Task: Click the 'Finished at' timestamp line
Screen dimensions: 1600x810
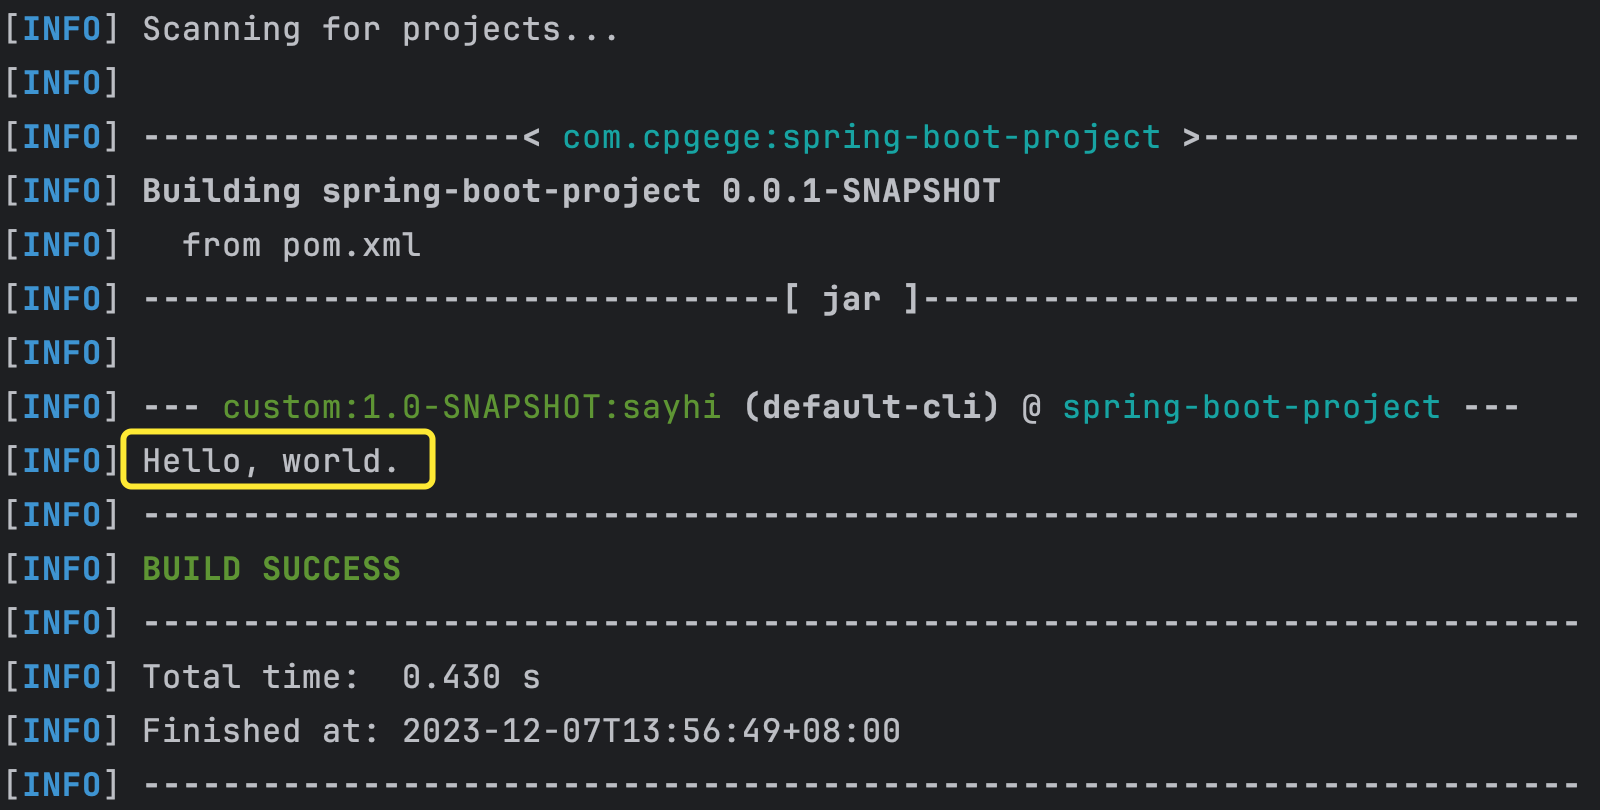Action: 521,732
